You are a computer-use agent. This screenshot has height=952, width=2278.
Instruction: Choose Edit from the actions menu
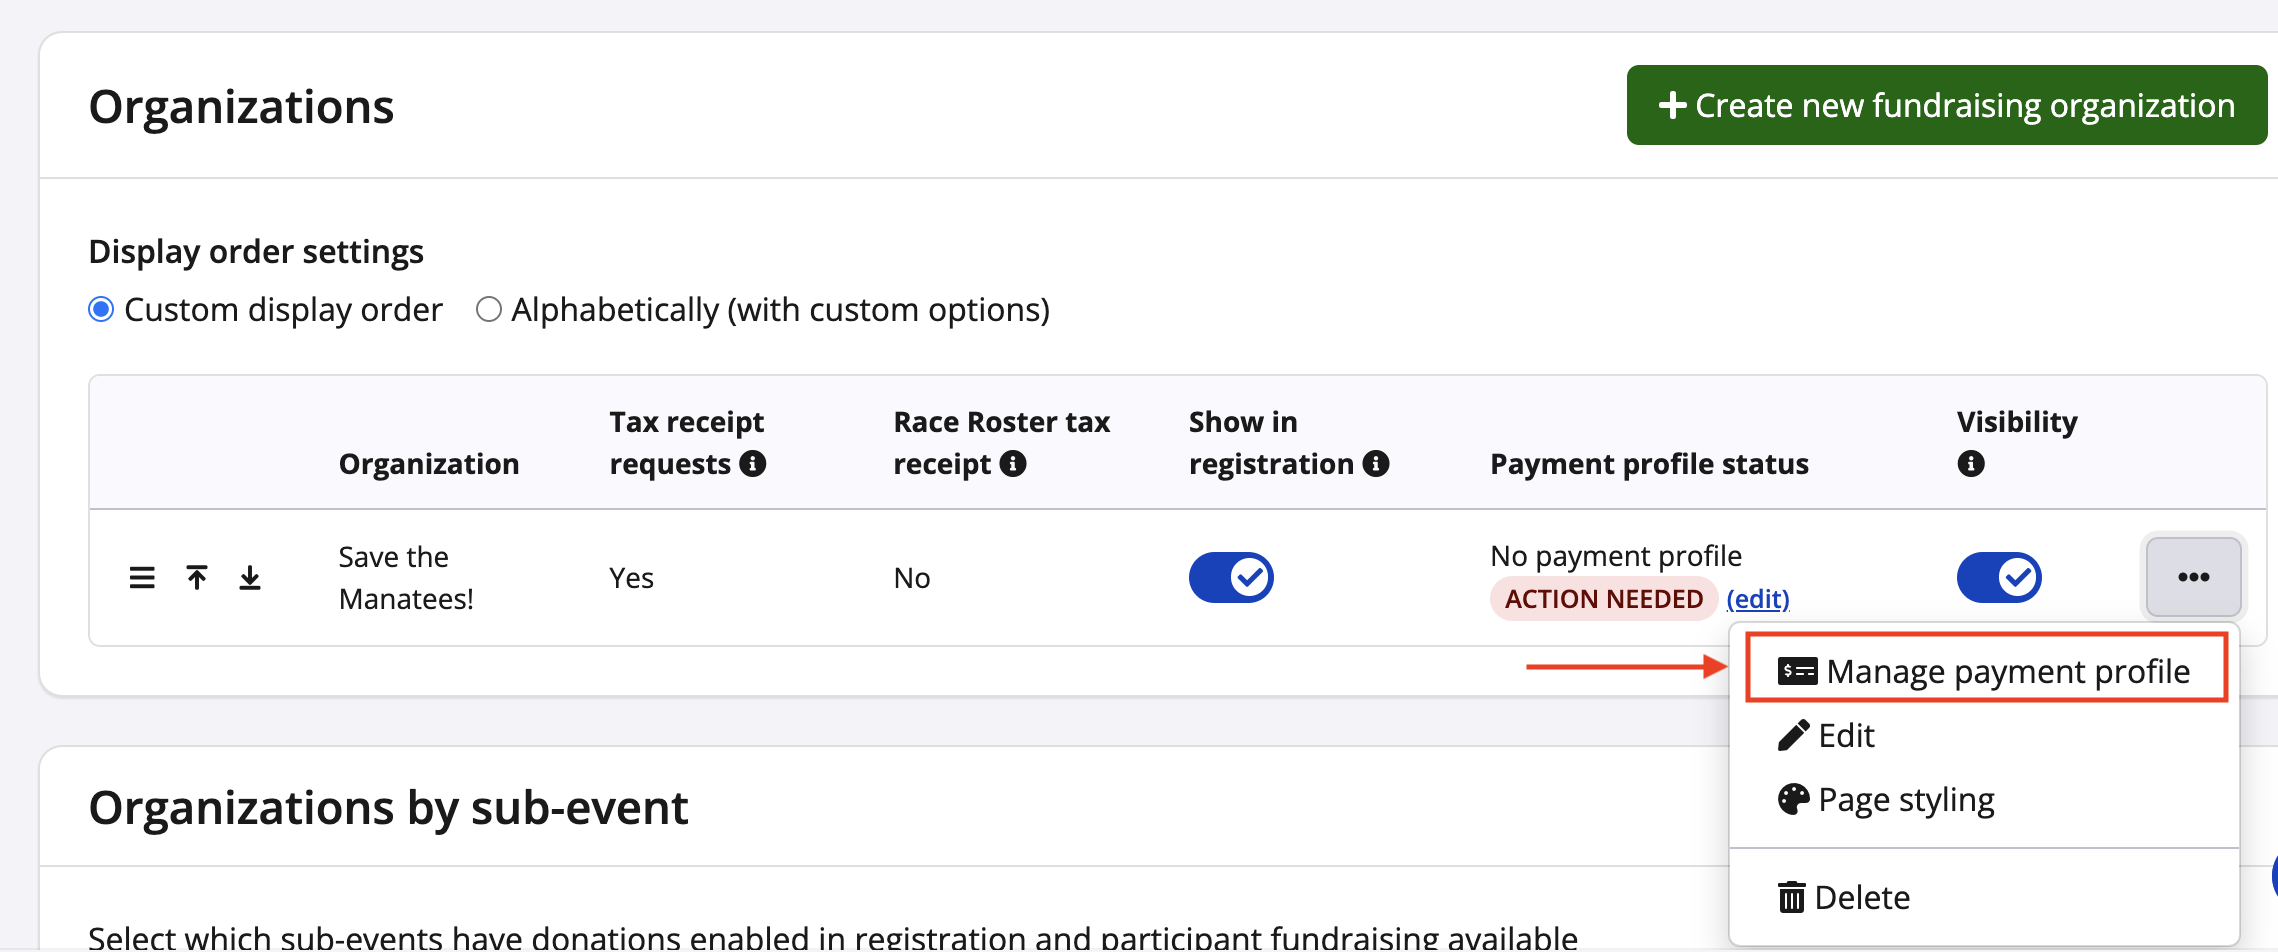pos(1845,736)
